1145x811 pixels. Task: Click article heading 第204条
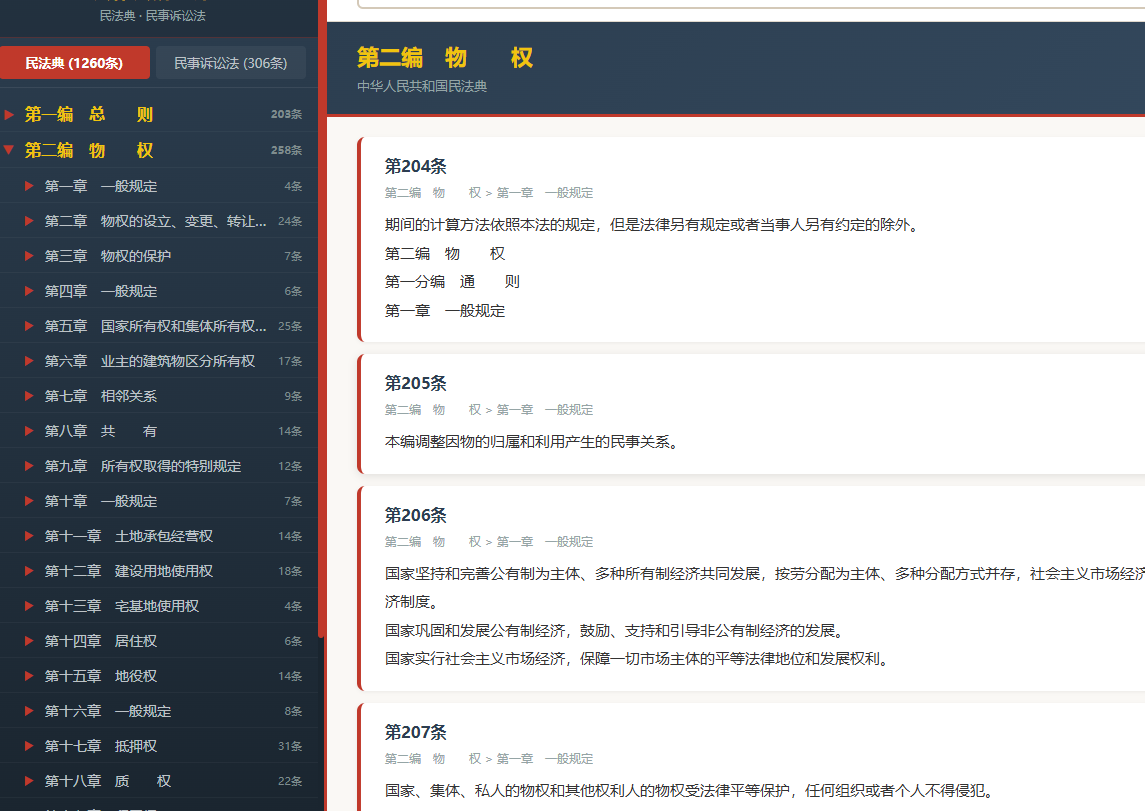pyautogui.click(x=416, y=166)
